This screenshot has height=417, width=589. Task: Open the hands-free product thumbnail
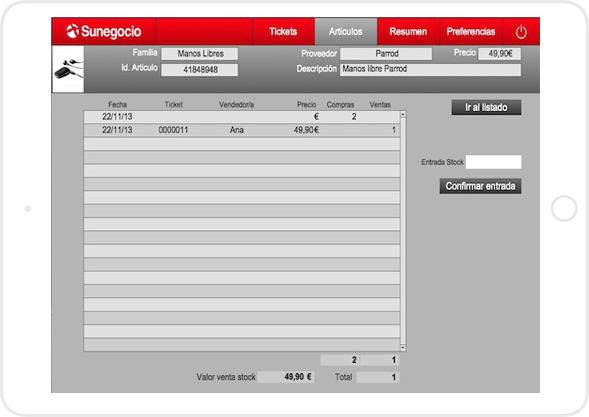coord(68,69)
